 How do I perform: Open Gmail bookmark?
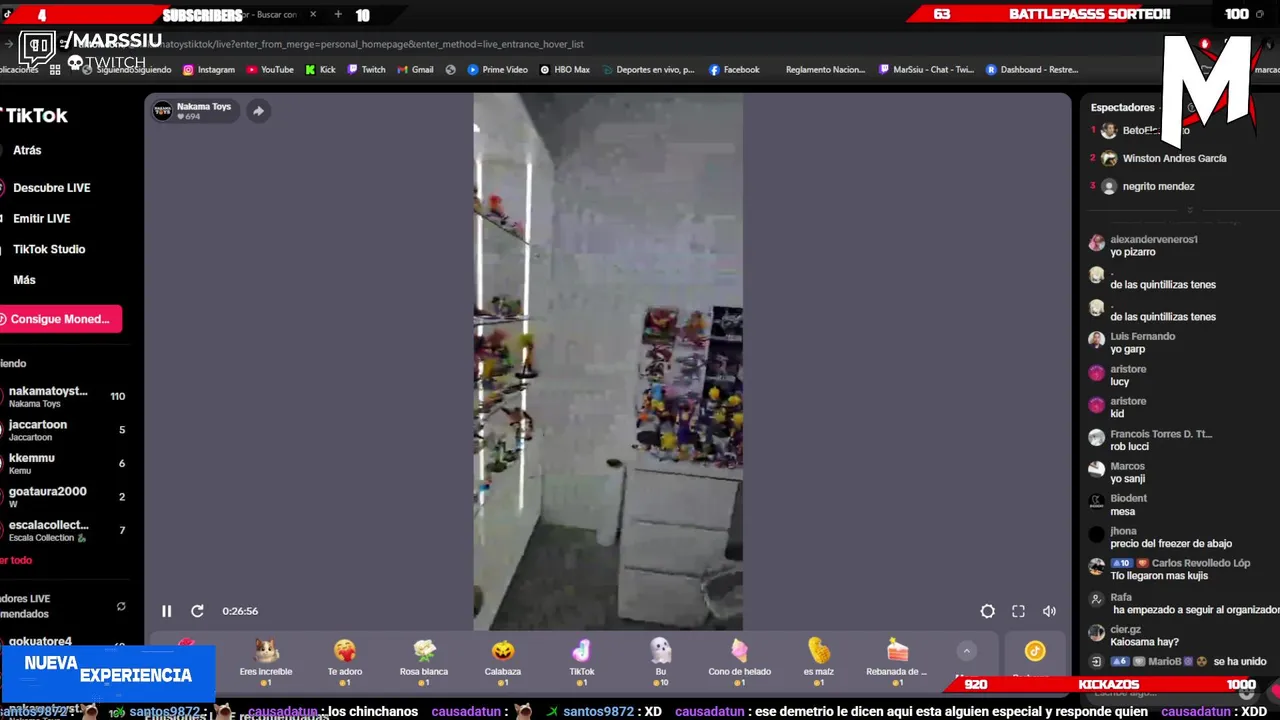(415, 70)
